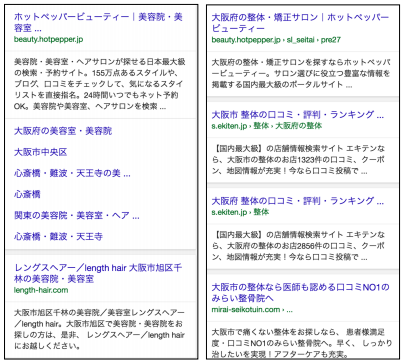
Task: Open the ホットペッパービューティー 美容院 result title
Action: [x=98, y=22]
